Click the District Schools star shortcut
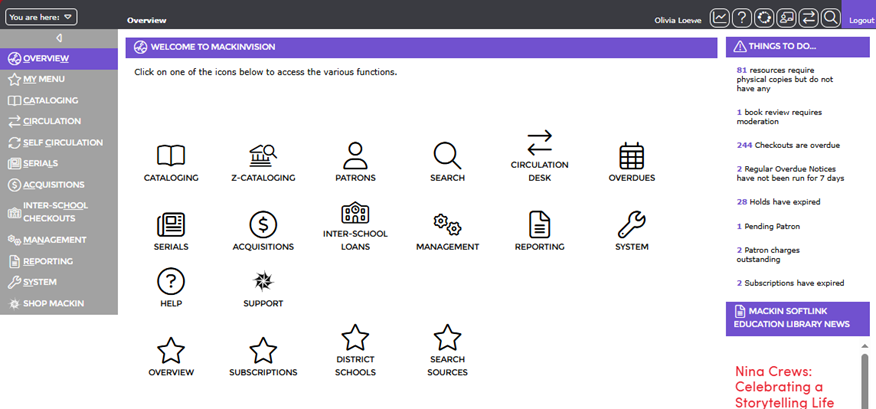This screenshot has width=876, height=409. pyautogui.click(x=355, y=337)
